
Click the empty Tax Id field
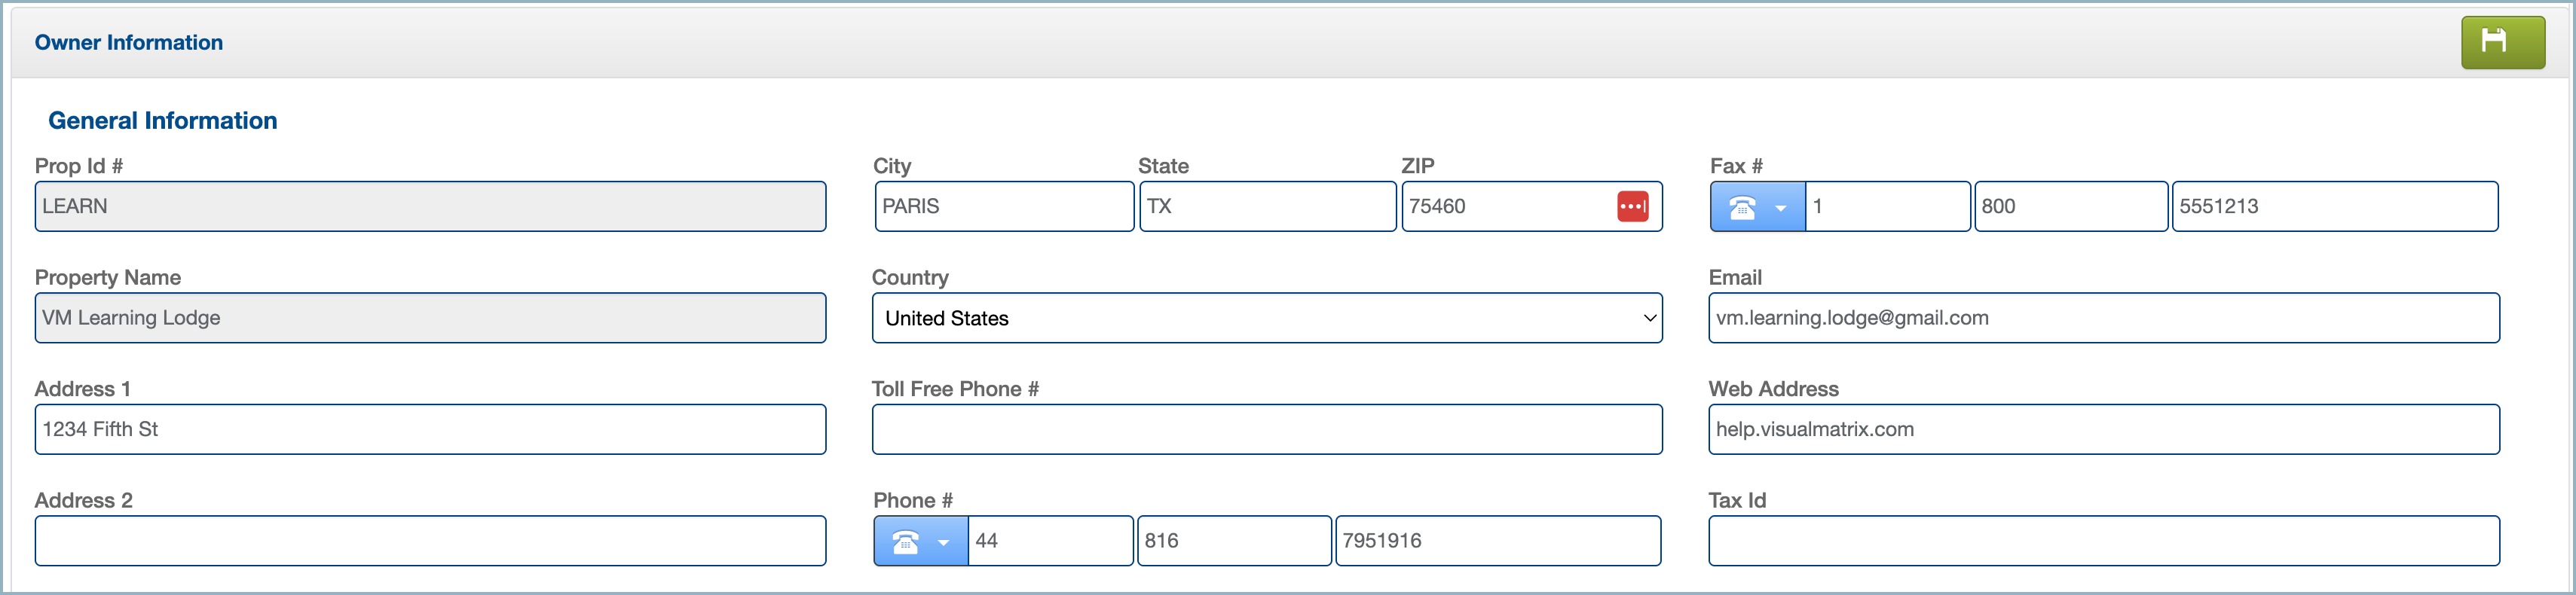tap(2103, 541)
